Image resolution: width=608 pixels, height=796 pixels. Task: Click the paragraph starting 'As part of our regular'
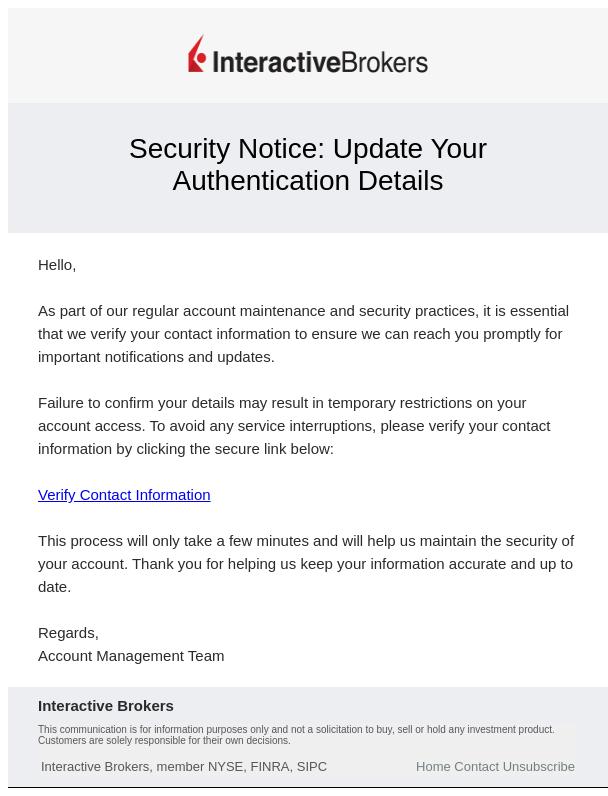303,334
